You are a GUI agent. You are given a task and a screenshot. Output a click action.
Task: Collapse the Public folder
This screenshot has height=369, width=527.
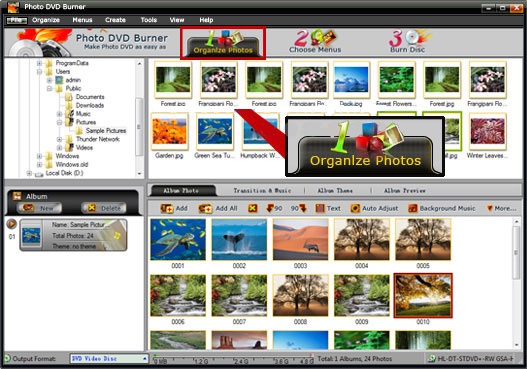click(x=49, y=88)
